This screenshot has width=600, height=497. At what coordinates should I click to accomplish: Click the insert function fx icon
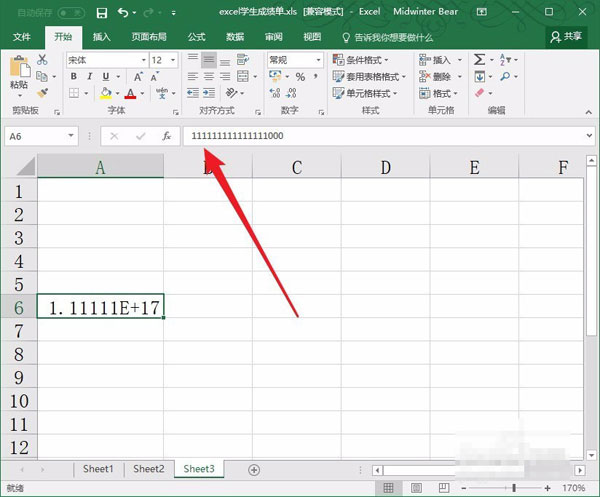[x=167, y=136]
